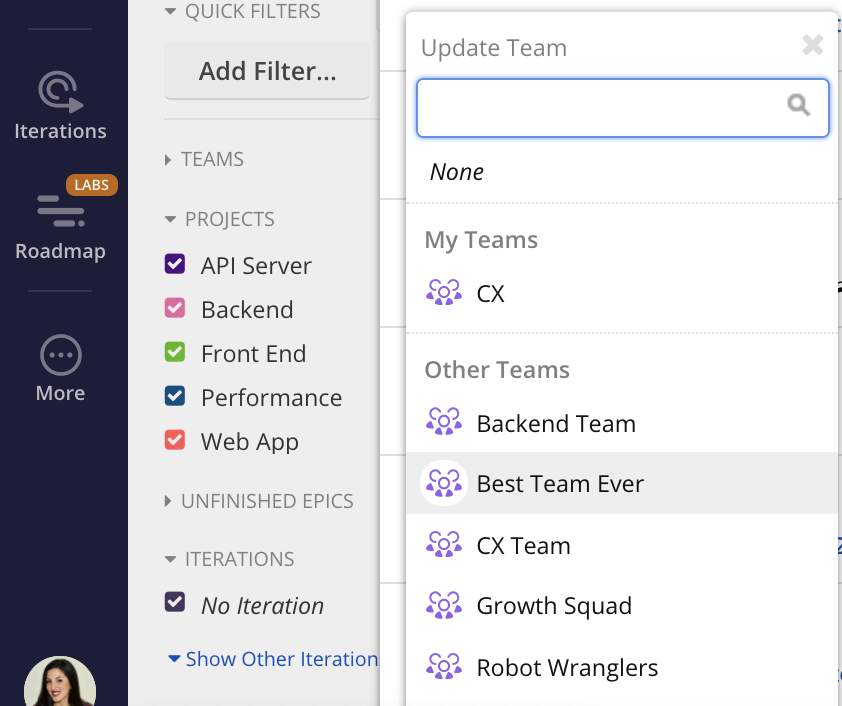The image size is (842, 706).
Task: Click the LABS badge on Roadmap
Action: click(92, 185)
